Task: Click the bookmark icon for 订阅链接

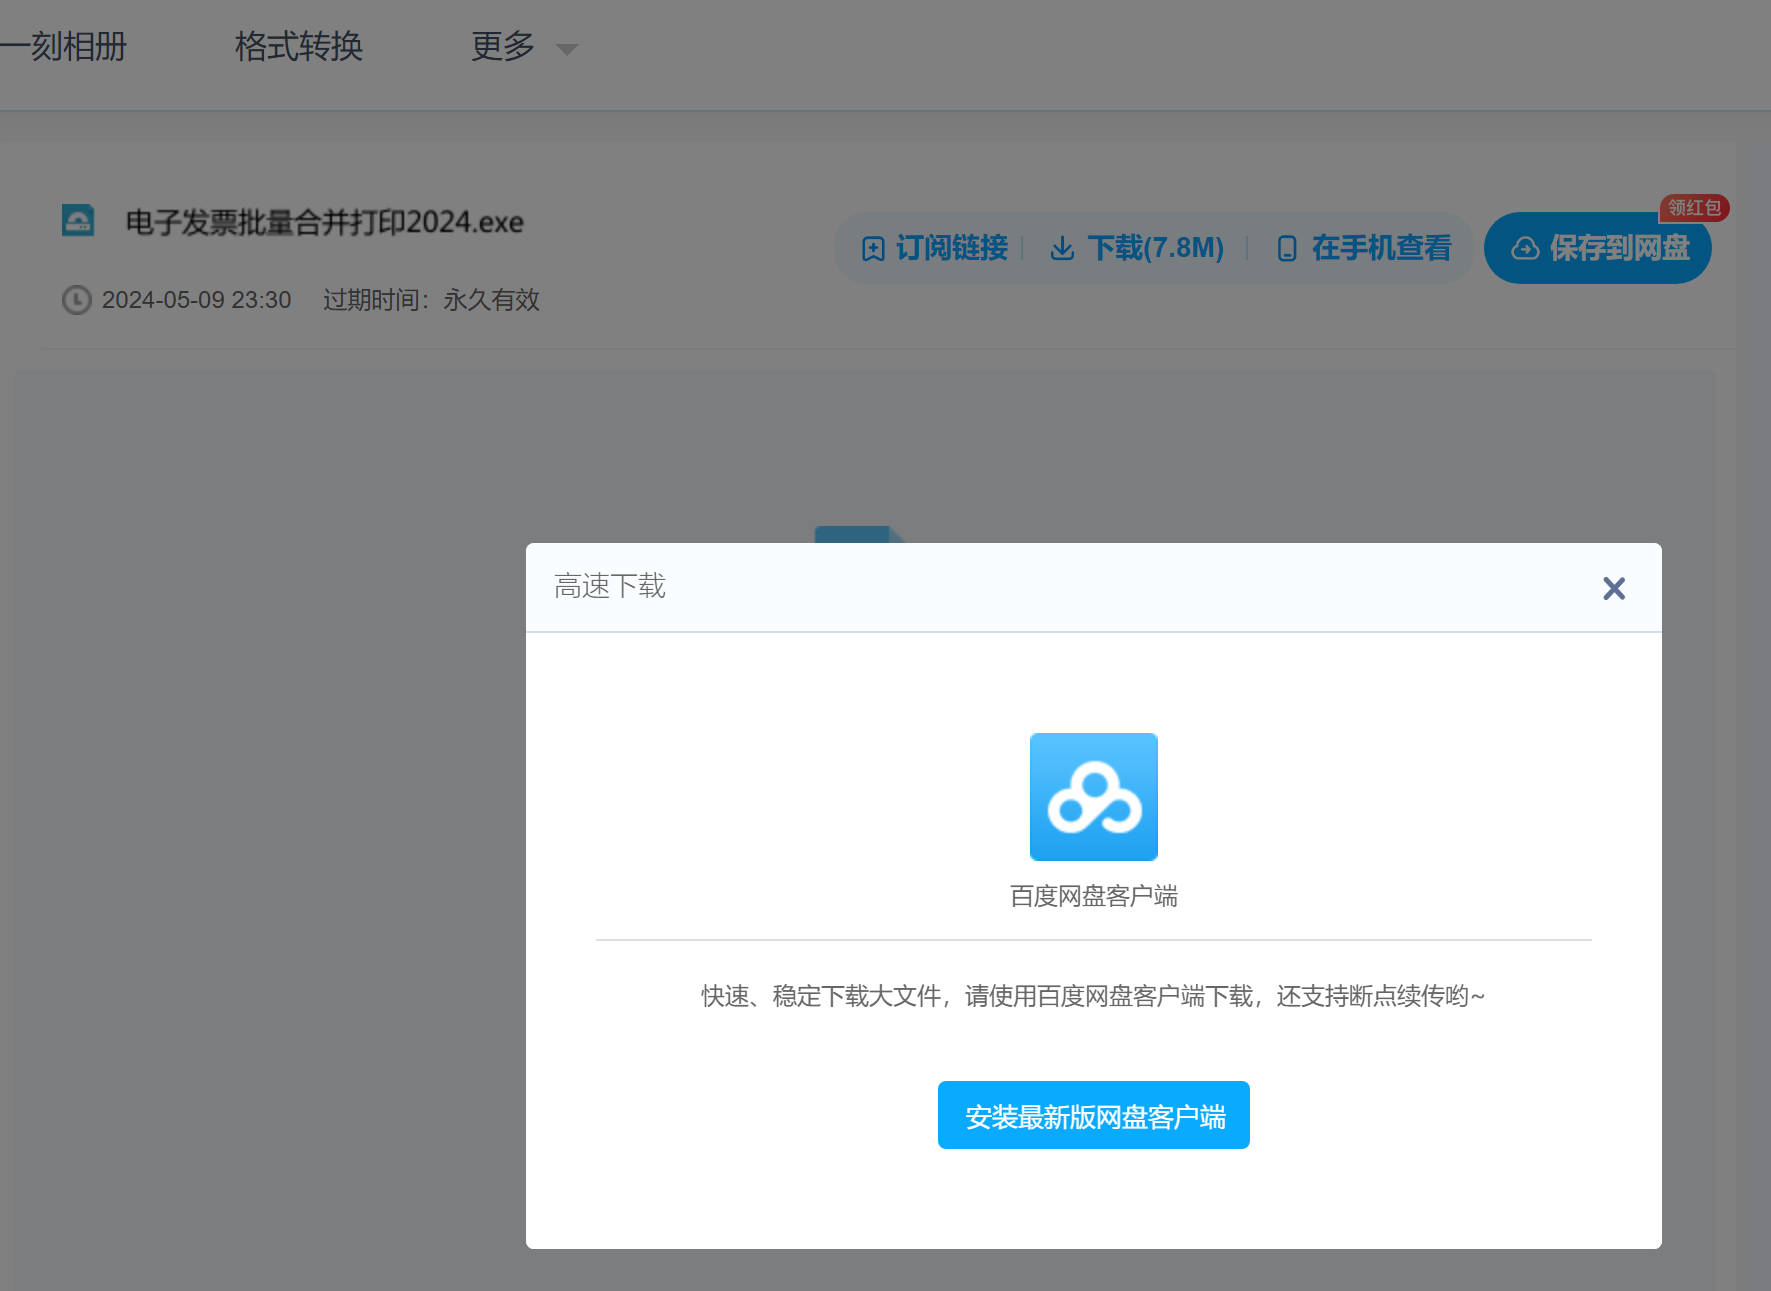Action: 873,249
